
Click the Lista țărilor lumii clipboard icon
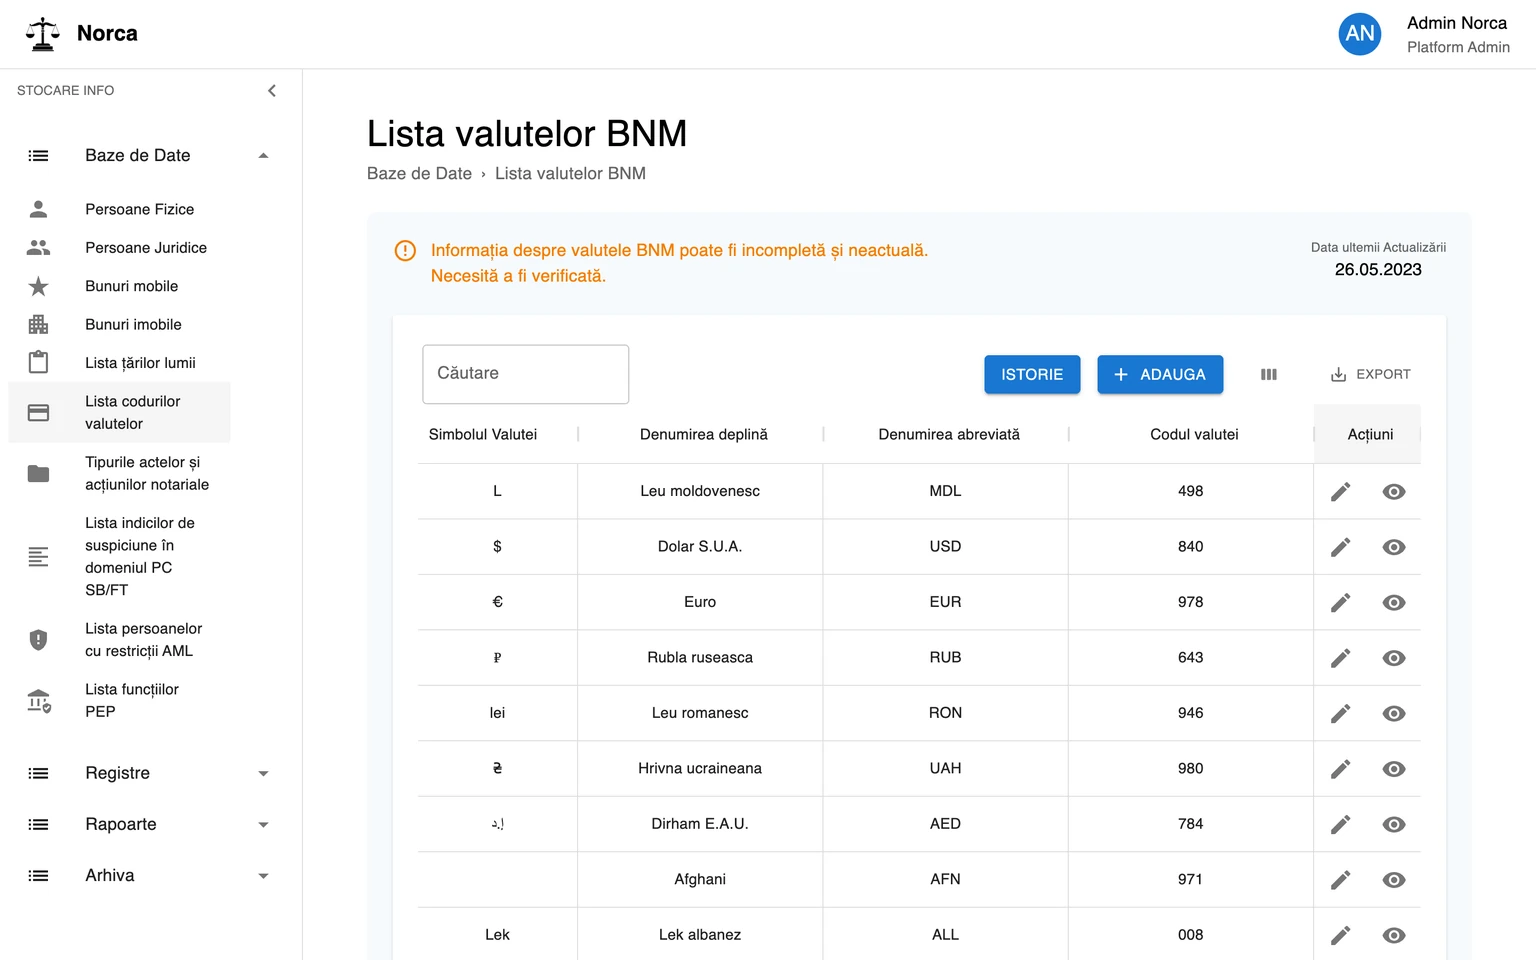click(38, 362)
